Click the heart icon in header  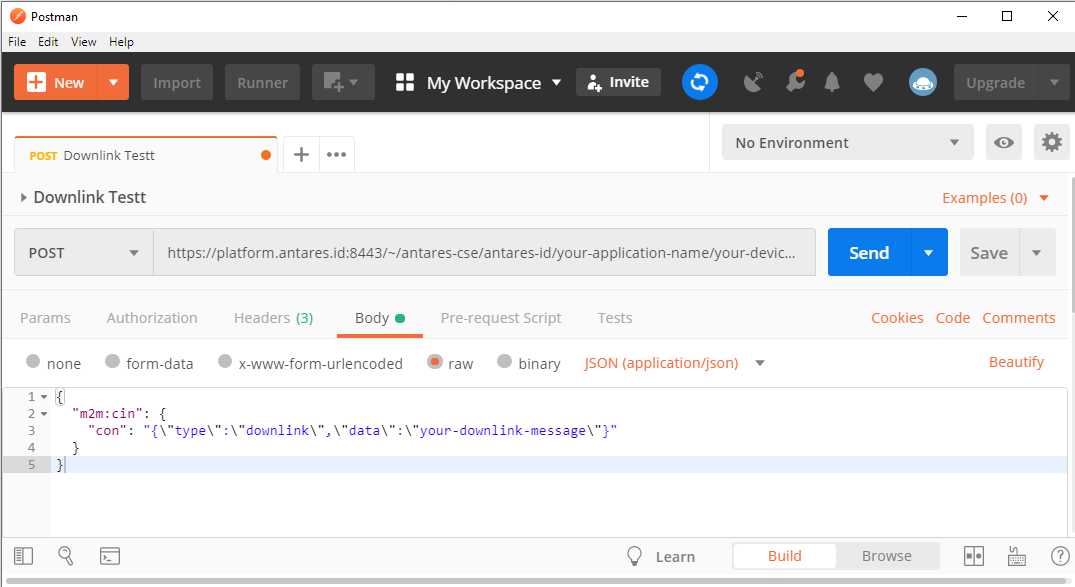873,83
